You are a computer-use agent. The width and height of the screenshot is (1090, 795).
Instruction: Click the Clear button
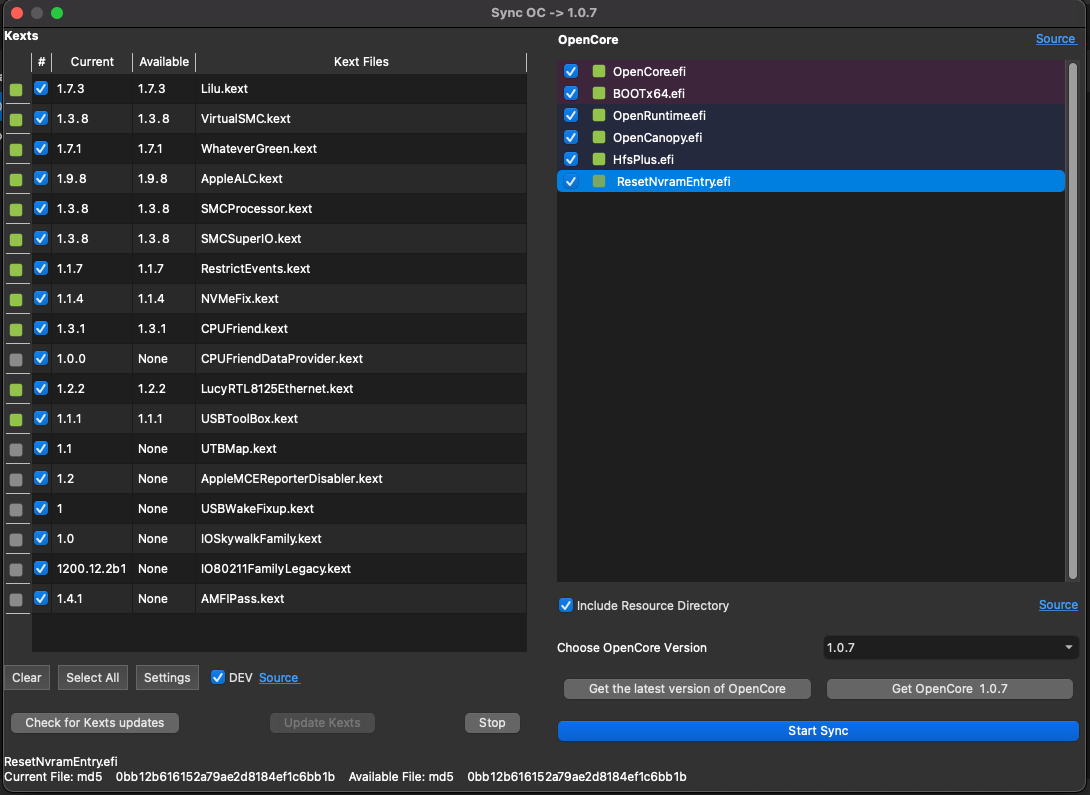[26, 678]
